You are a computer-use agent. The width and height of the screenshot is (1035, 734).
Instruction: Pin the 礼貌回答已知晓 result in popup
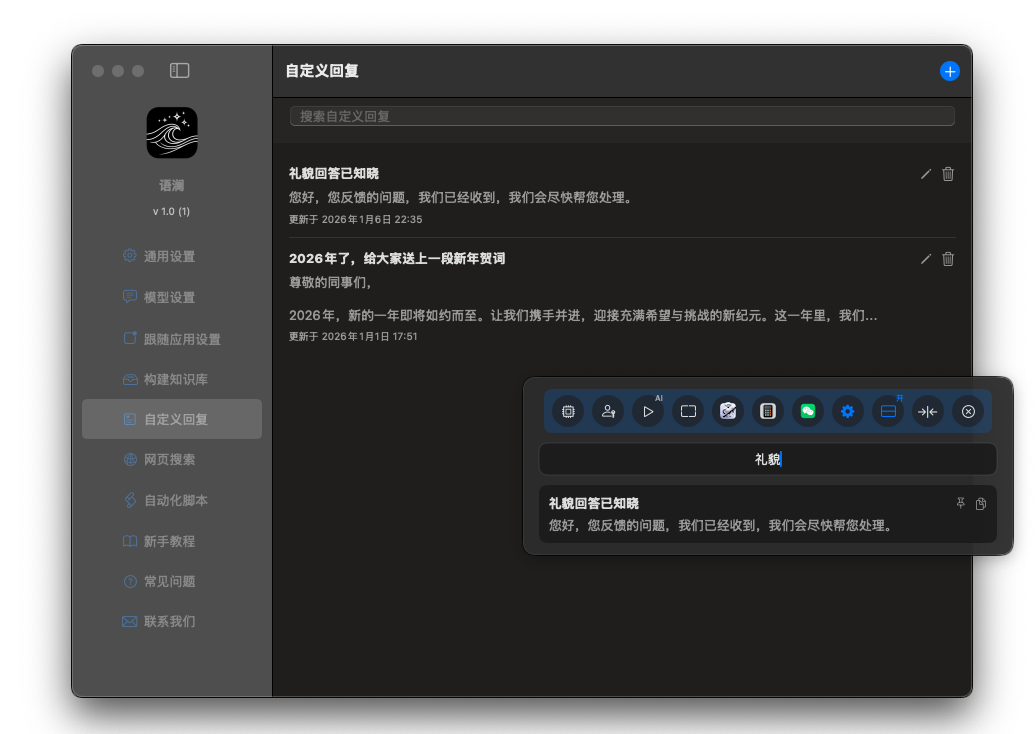(x=961, y=504)
